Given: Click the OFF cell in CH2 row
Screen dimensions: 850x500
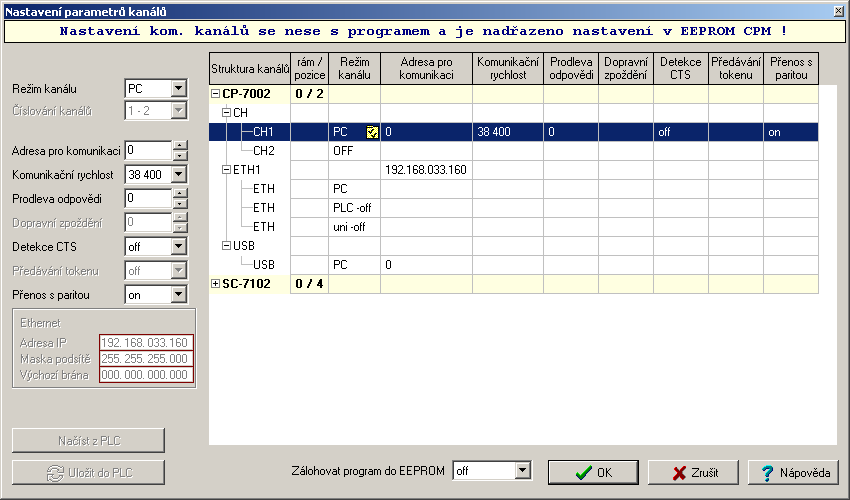Looking at the screenshot, I should pyautogui.click(x=355, y=151).
